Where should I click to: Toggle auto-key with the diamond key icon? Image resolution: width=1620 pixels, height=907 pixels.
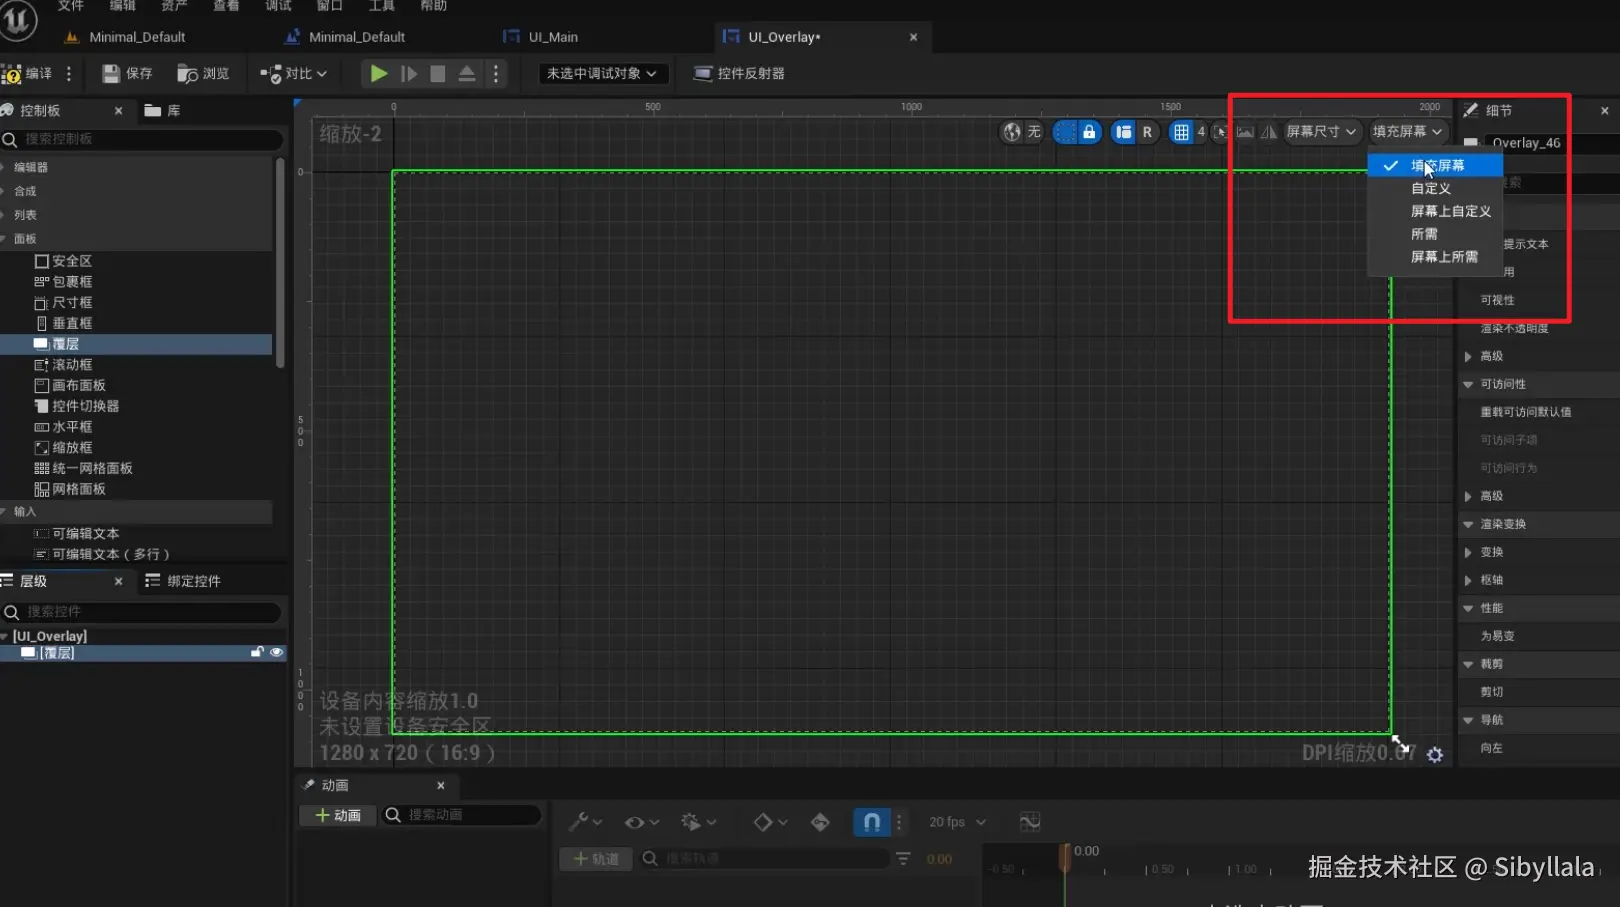[820, 822]
